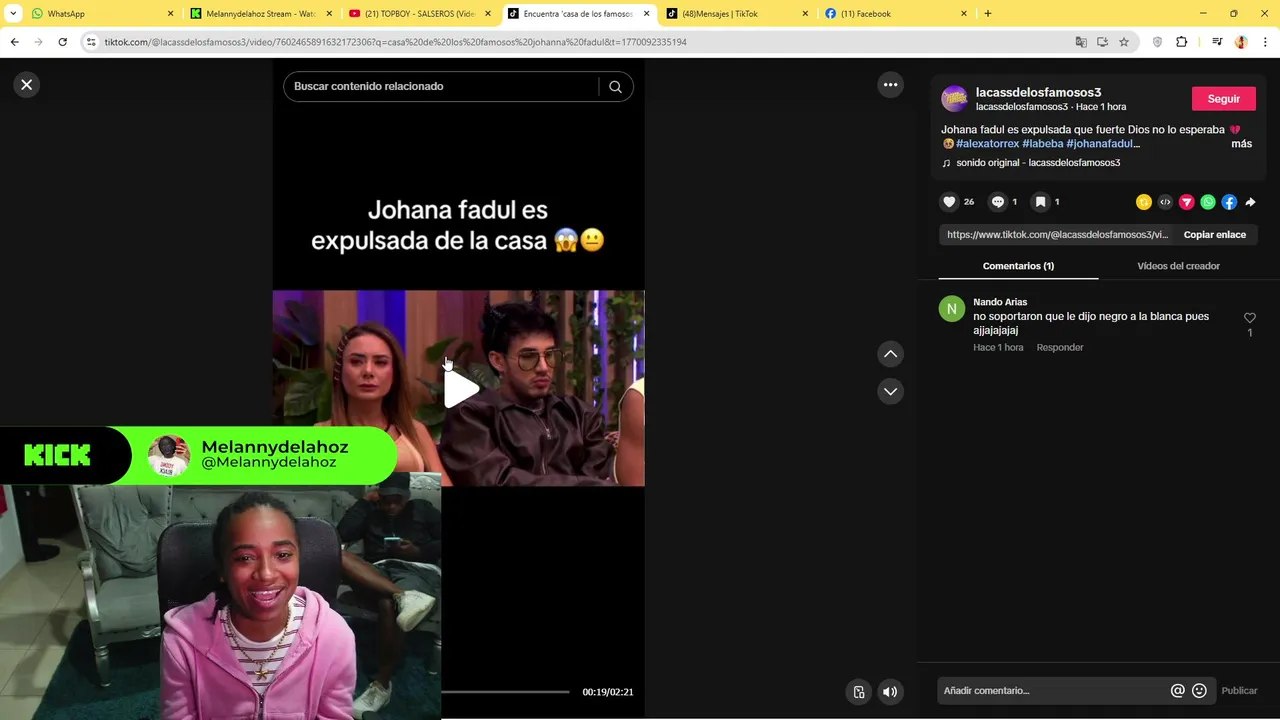The height and width of the screenshot is (720, 1280).
Task: Switch to Videos del creador tab
Action: pos(1178,266)
